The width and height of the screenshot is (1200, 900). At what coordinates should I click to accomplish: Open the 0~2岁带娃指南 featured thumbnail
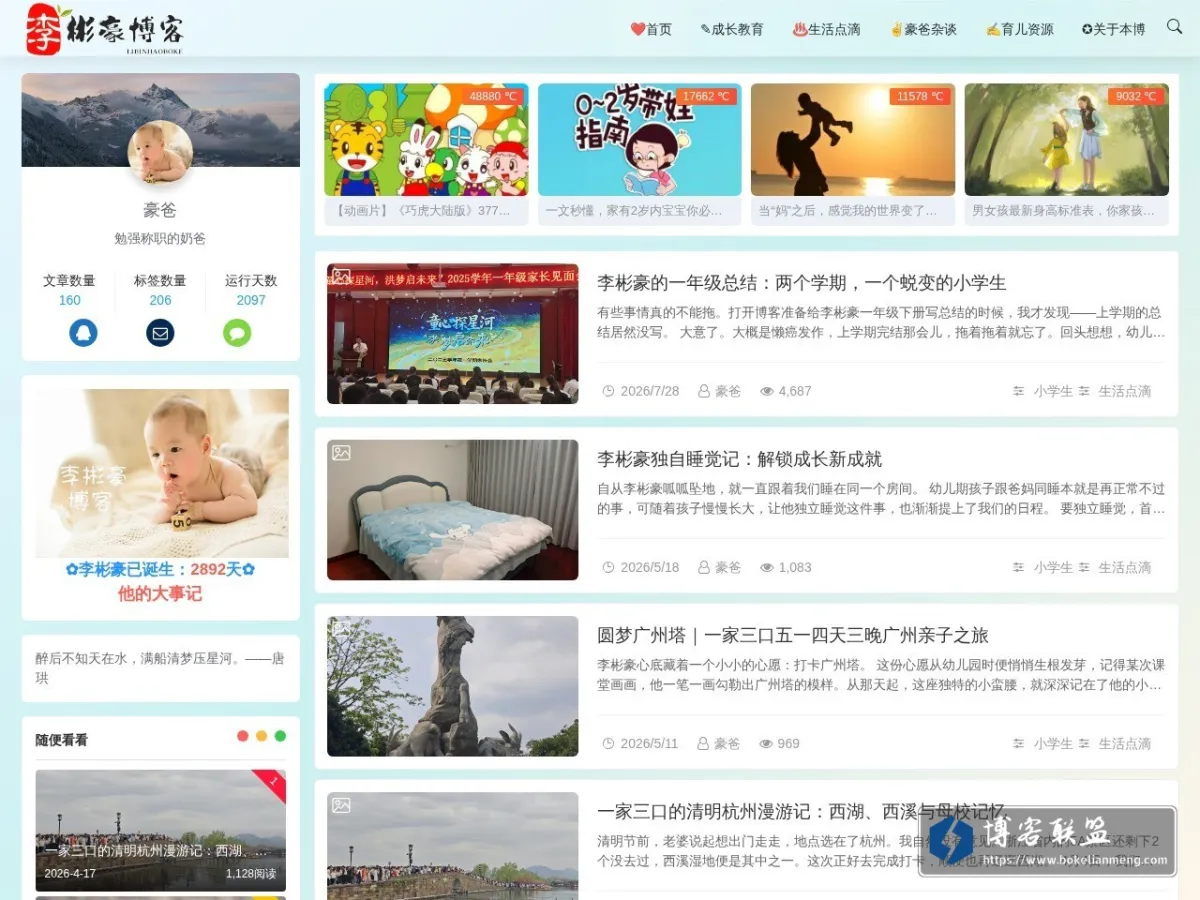pos(640,139)
